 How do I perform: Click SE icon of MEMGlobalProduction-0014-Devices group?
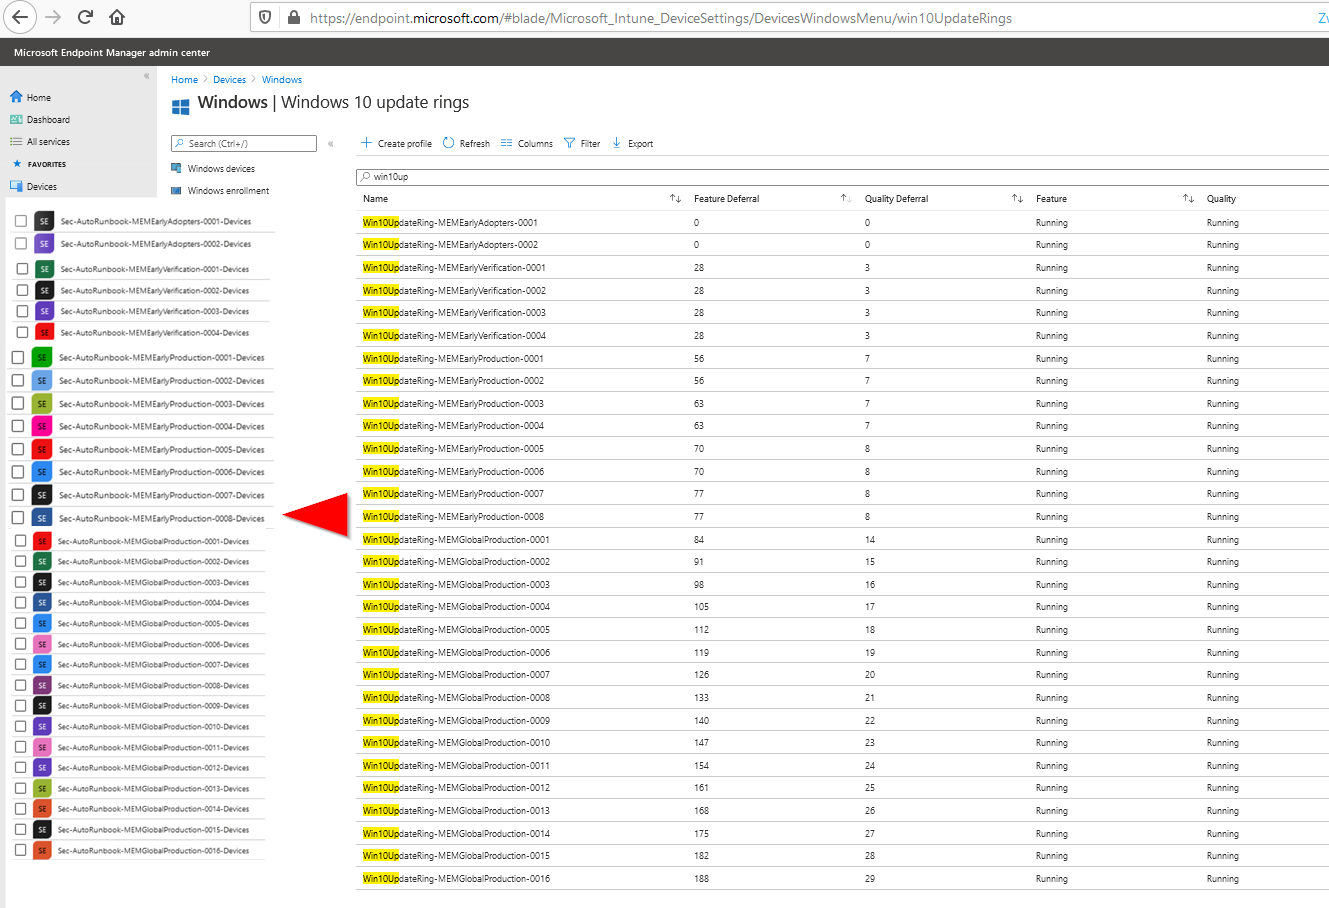click(x=42, y=808)
